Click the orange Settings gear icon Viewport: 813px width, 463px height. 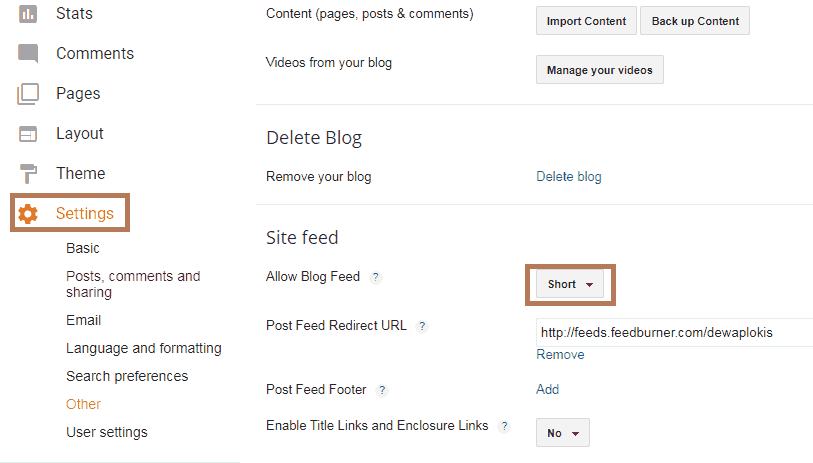point(28,214)
